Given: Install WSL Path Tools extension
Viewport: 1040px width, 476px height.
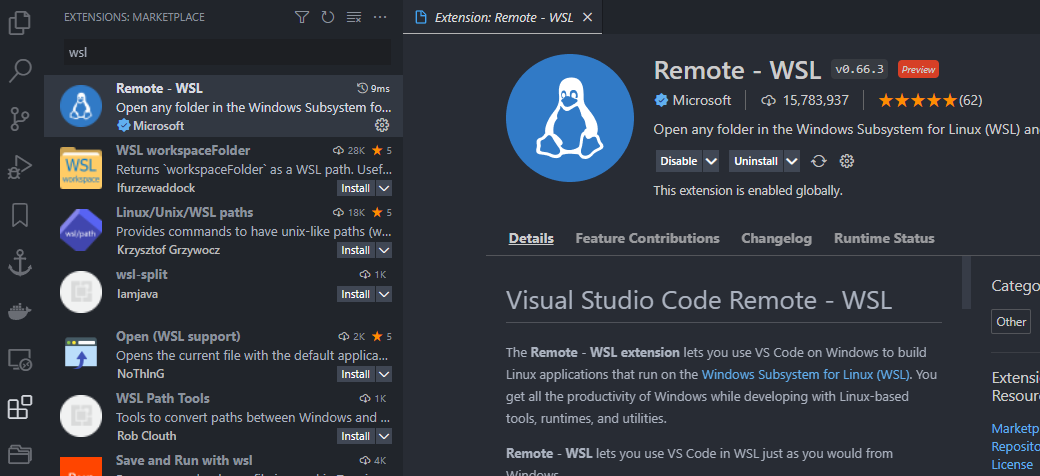Looking at the screenshot, I should pos(356,436).
